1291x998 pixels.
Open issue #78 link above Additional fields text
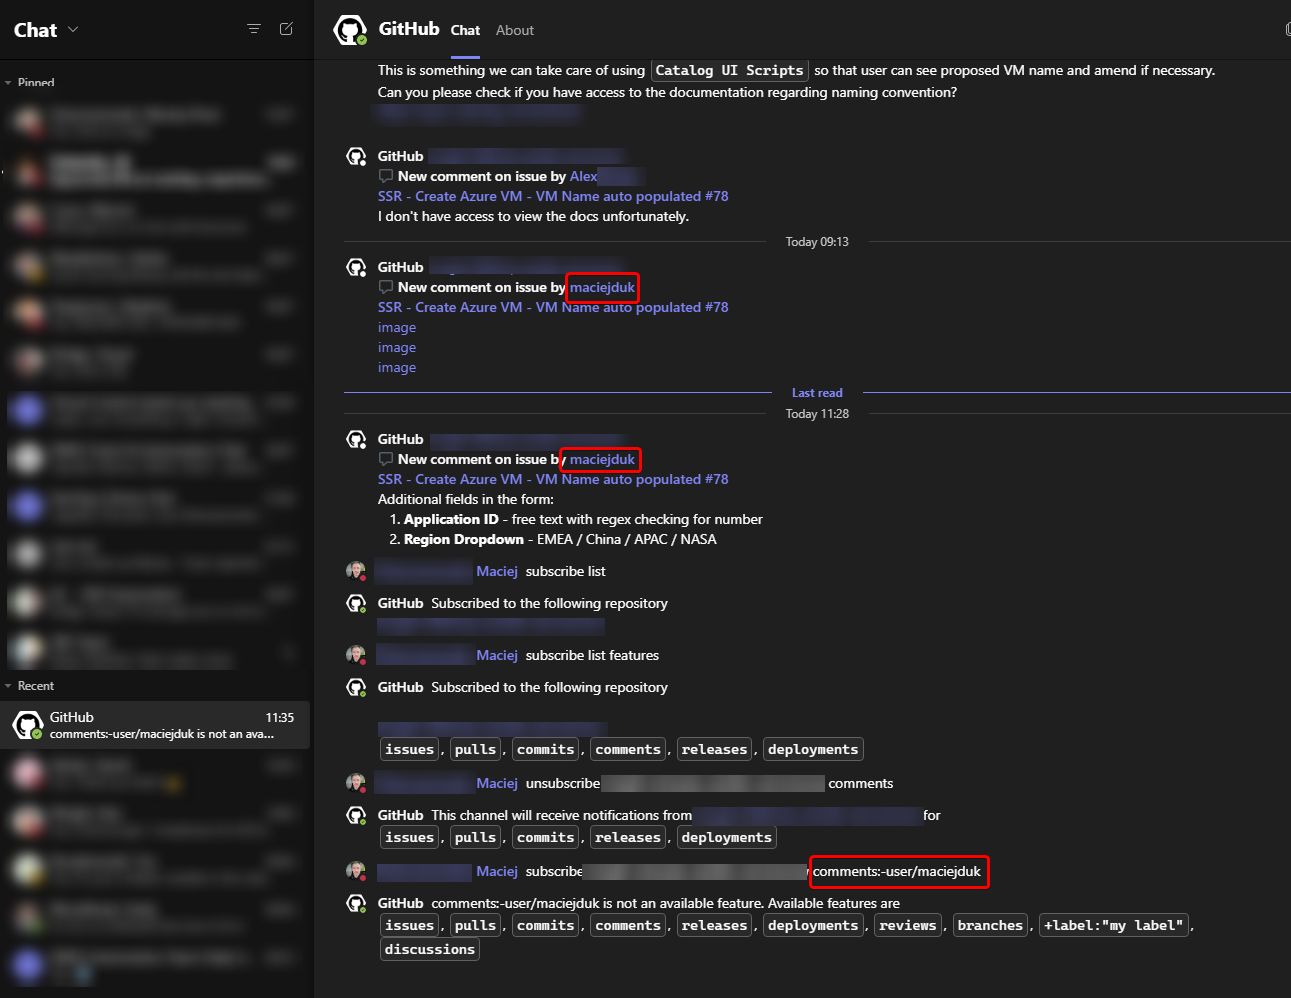(x=553, y=479)
